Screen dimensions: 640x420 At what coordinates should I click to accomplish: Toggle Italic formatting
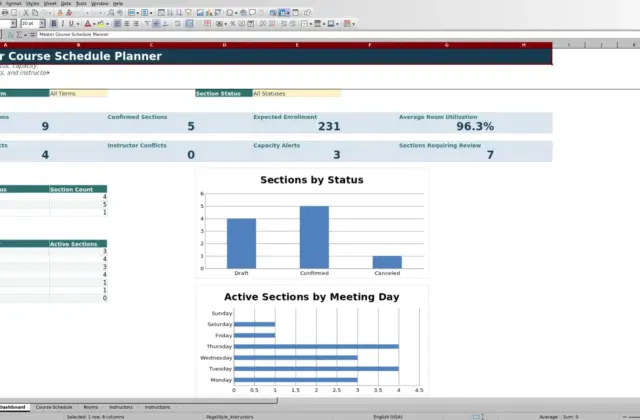click(x=62, y=24)
